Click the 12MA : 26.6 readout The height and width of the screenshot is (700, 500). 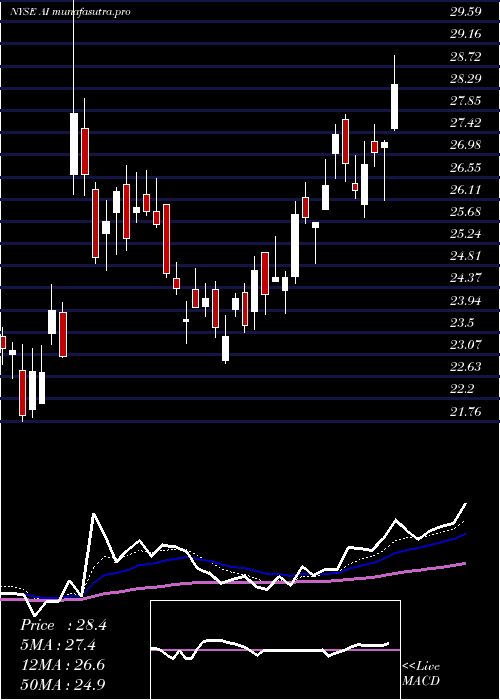62,665
